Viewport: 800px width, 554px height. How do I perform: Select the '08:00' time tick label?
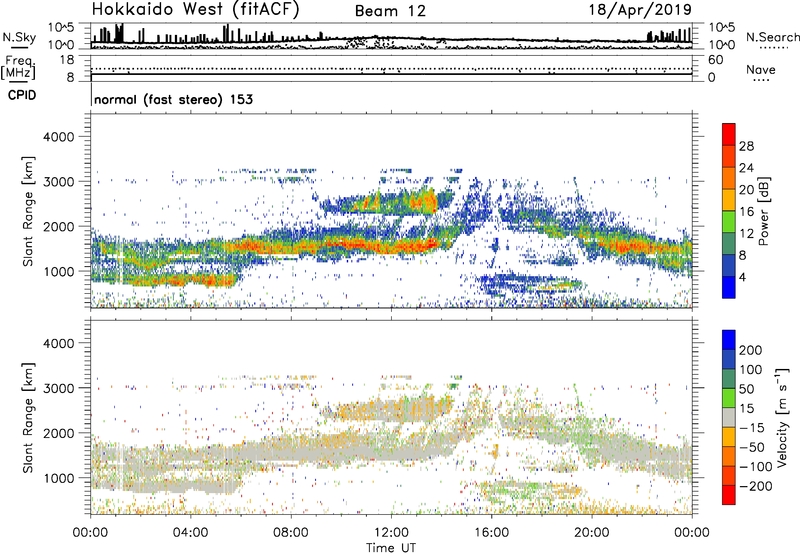(291, 533)
